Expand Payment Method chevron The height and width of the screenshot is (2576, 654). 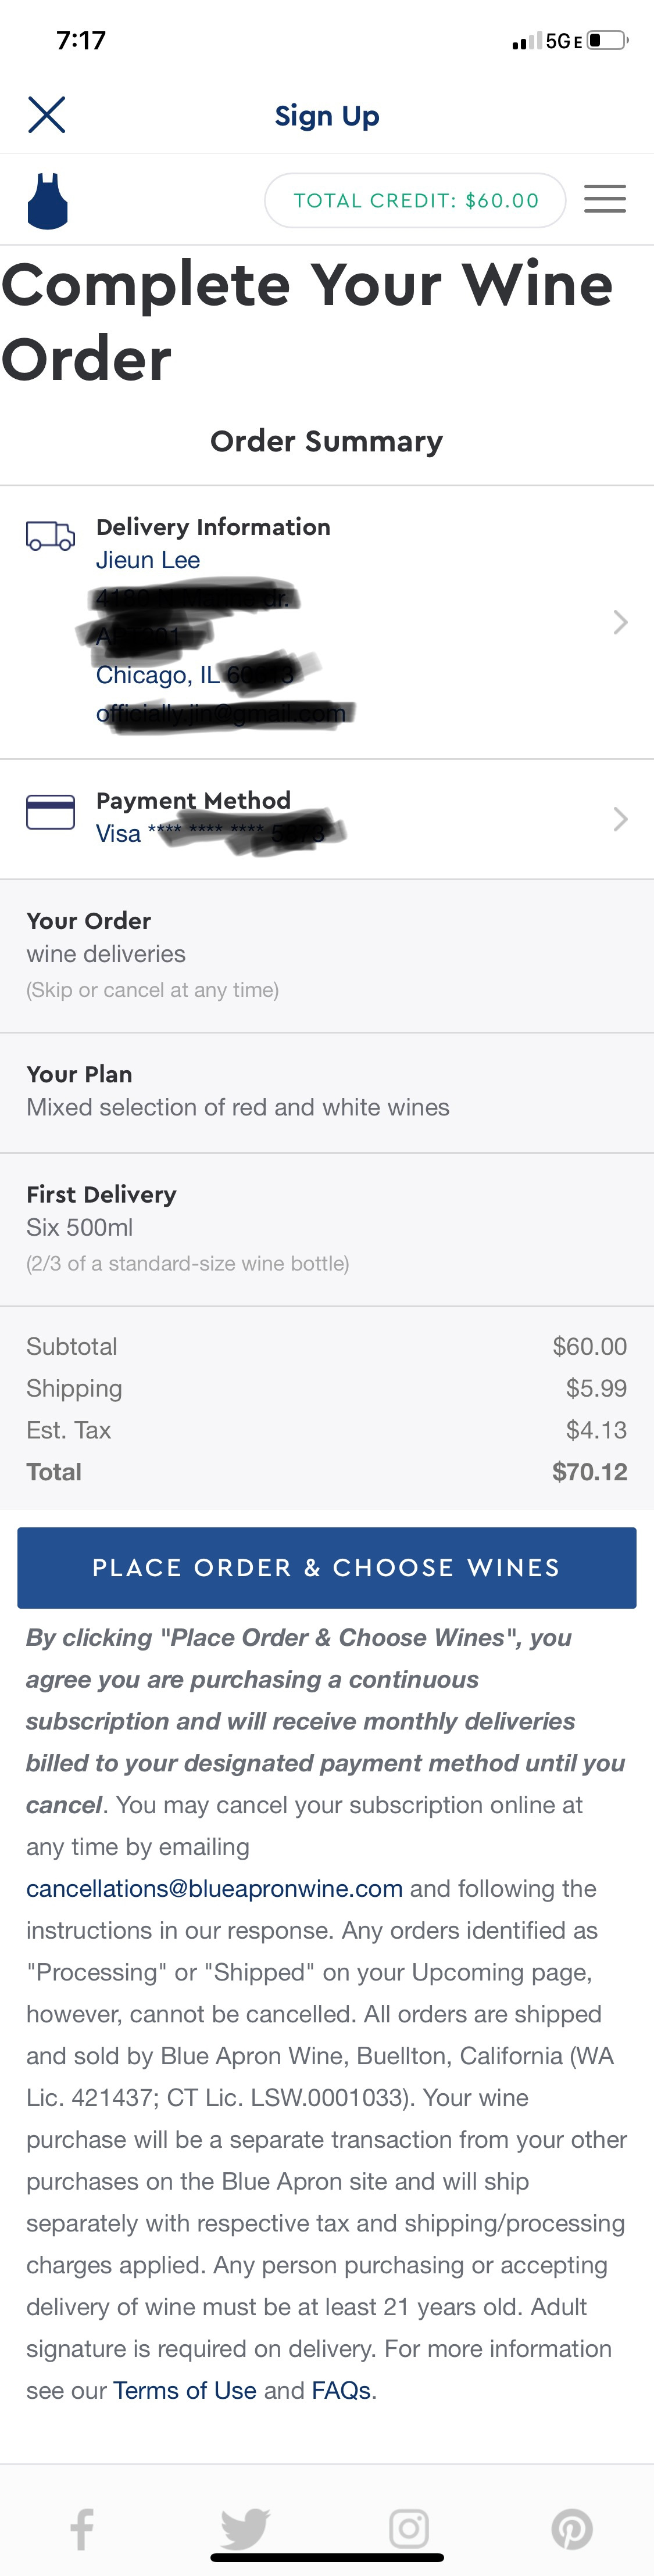[x=620, y=819]
